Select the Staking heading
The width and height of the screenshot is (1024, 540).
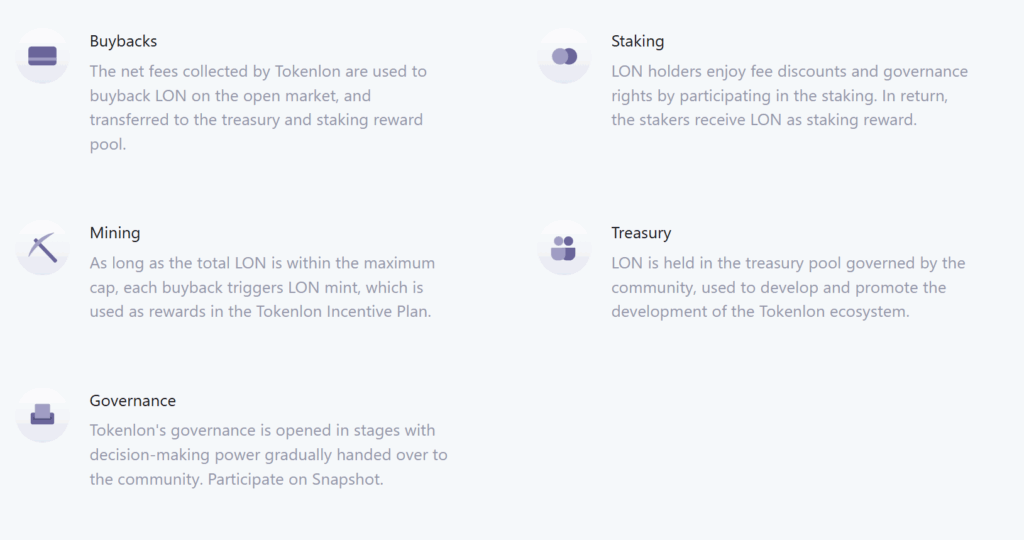tap(637, 41)
